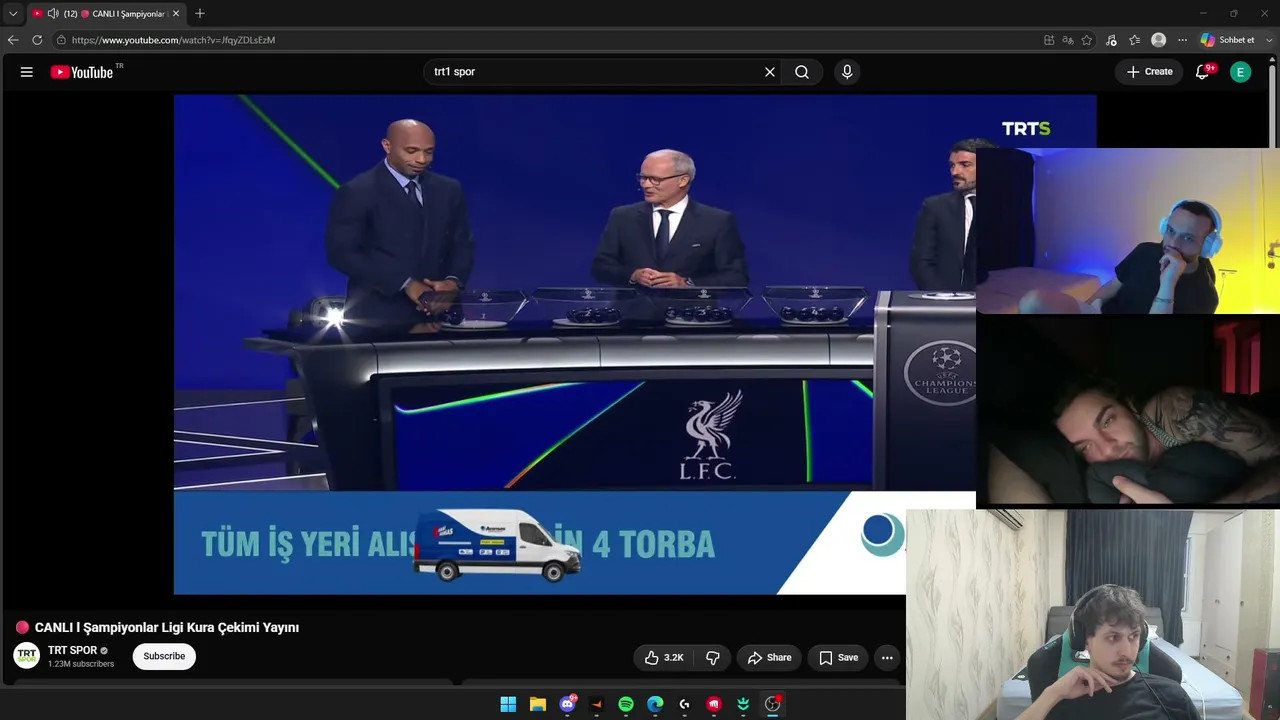Reload the page in the browser

pos(37,40)
